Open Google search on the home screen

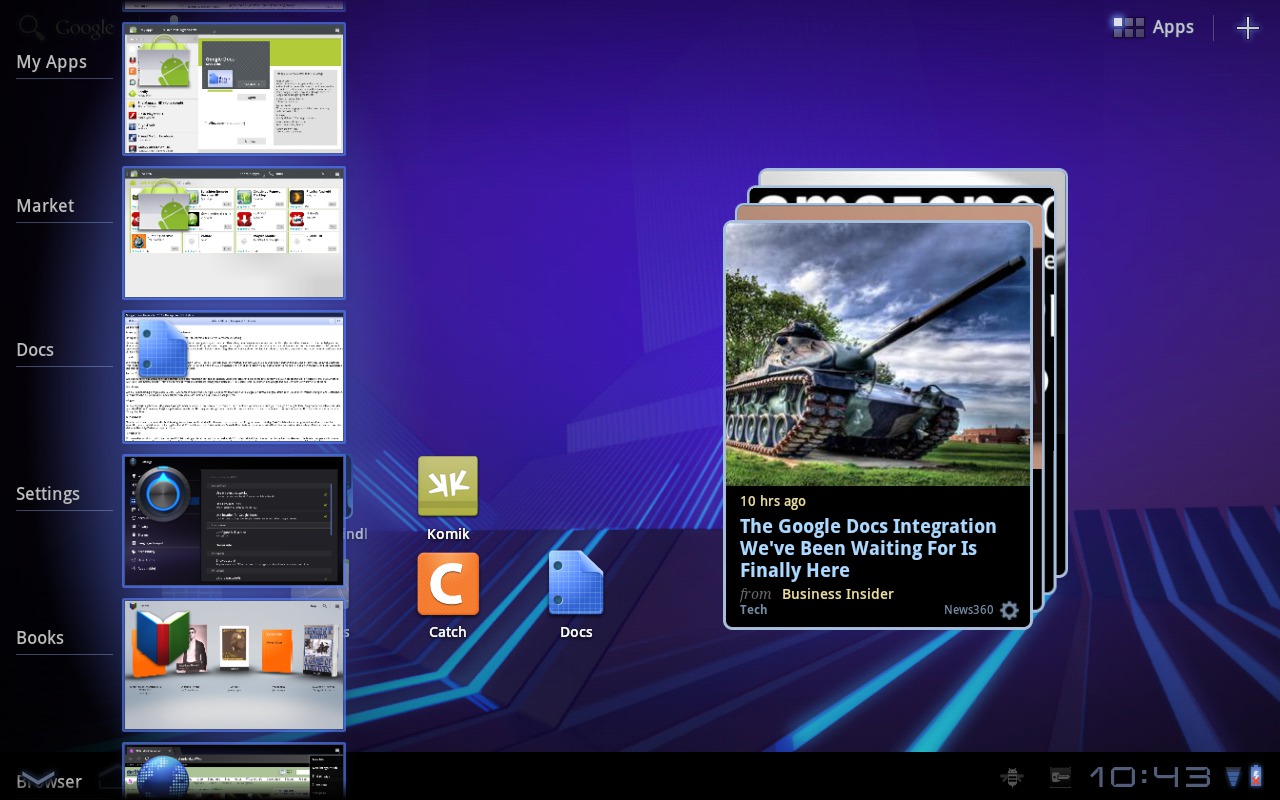[66, 27]
